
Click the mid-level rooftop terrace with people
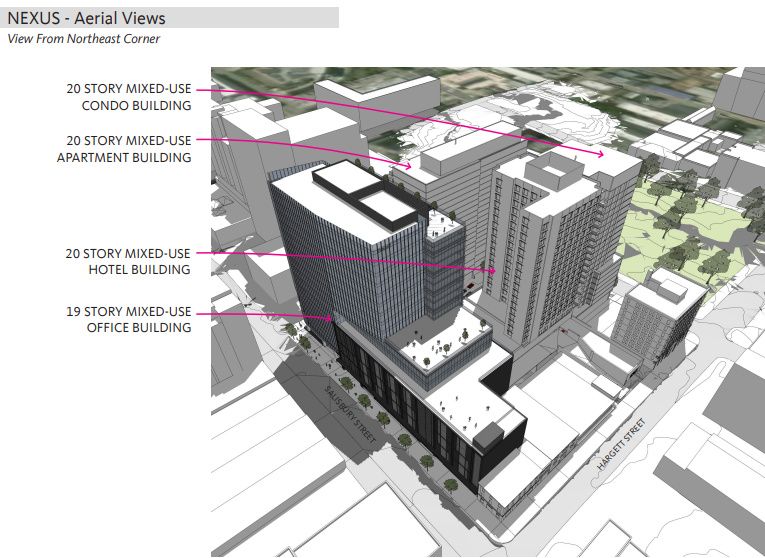click(x=440, y=347)
